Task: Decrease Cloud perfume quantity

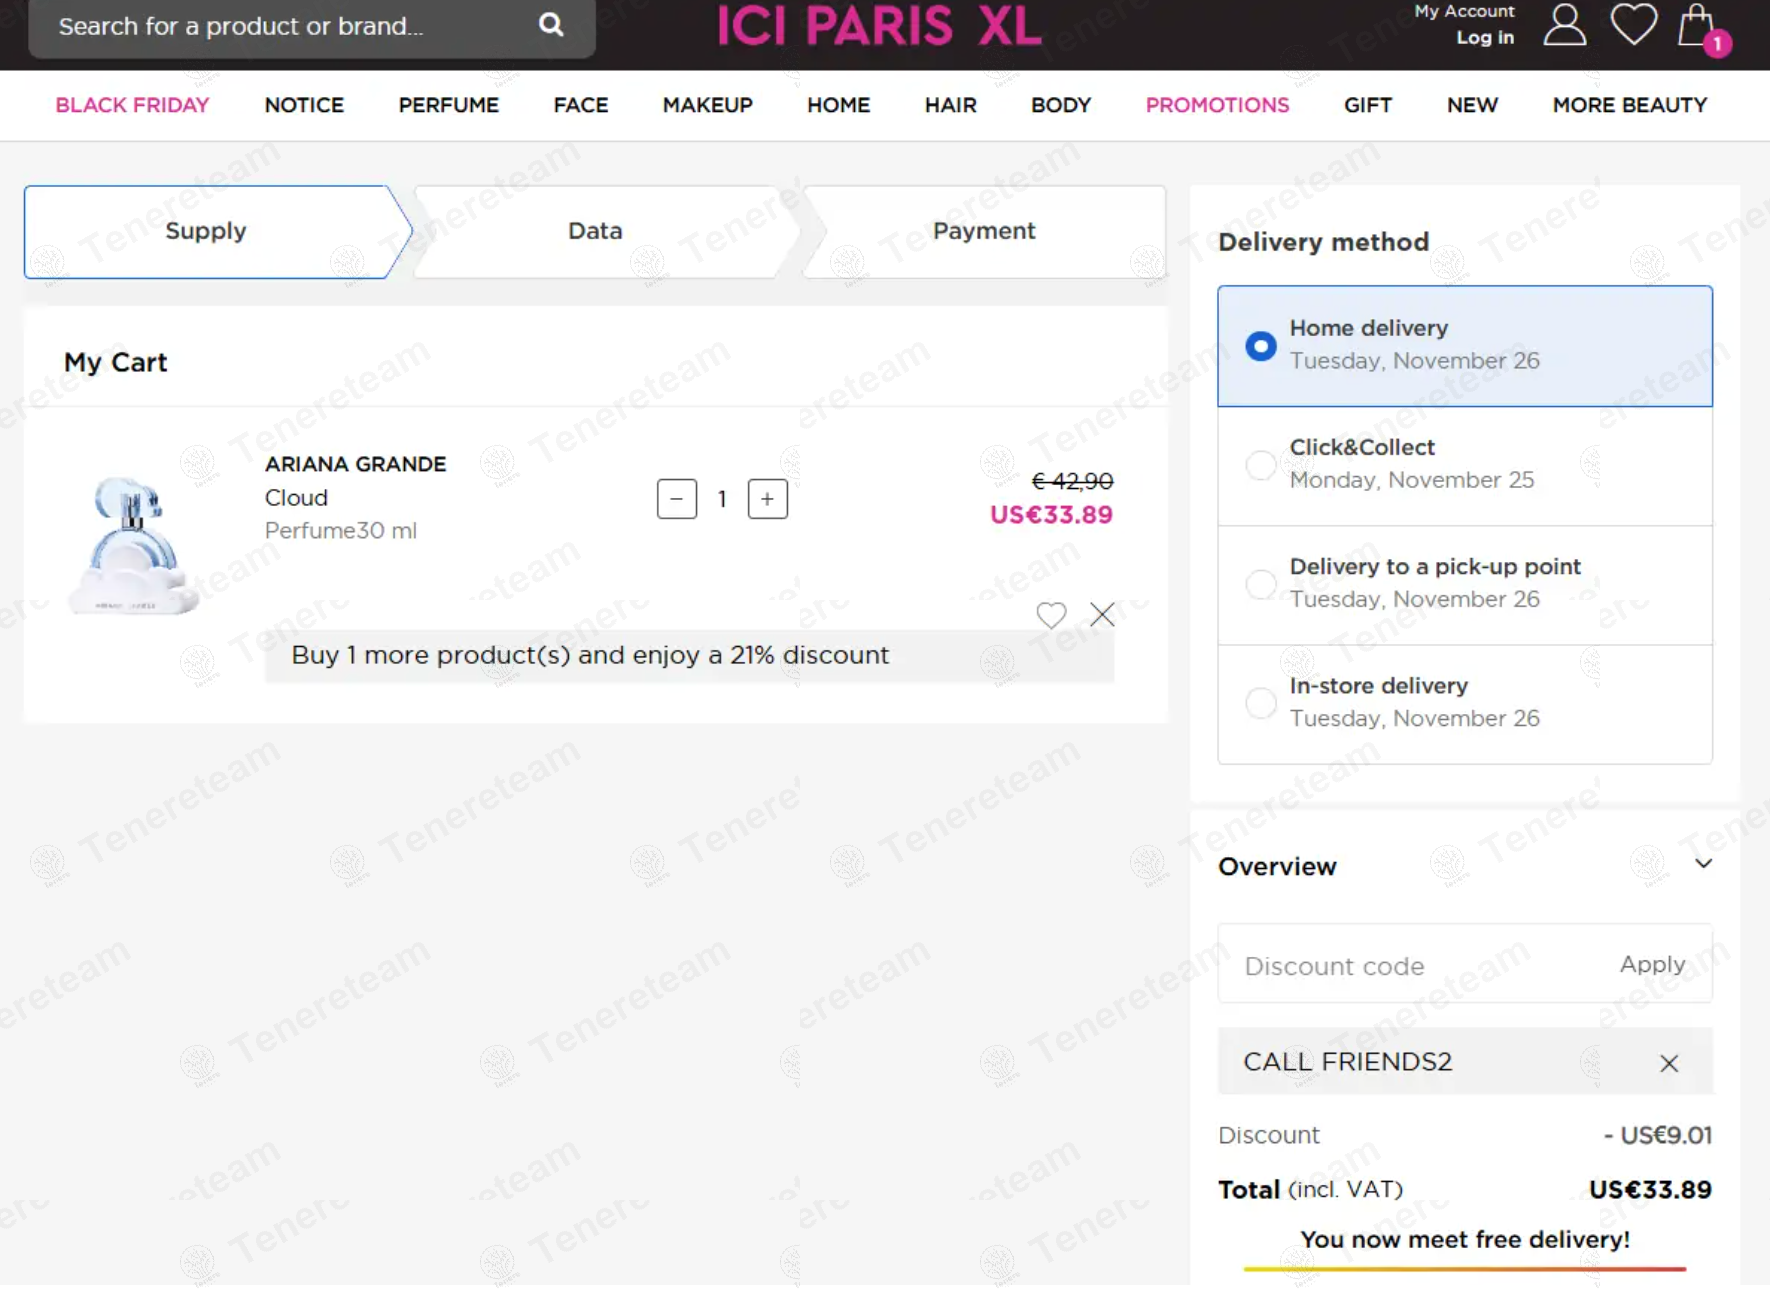Action: [677, 499]
